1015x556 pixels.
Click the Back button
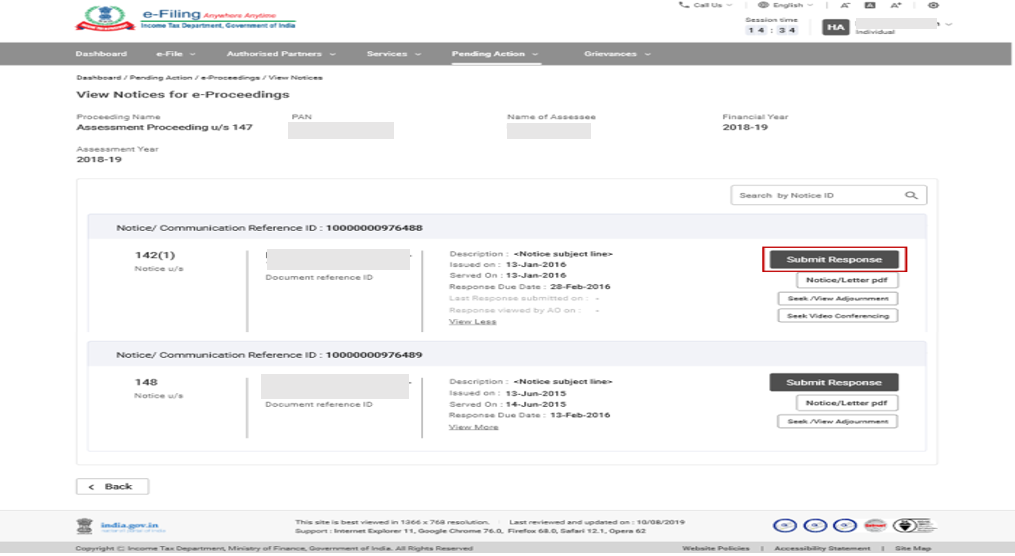[x=112, y=487]
